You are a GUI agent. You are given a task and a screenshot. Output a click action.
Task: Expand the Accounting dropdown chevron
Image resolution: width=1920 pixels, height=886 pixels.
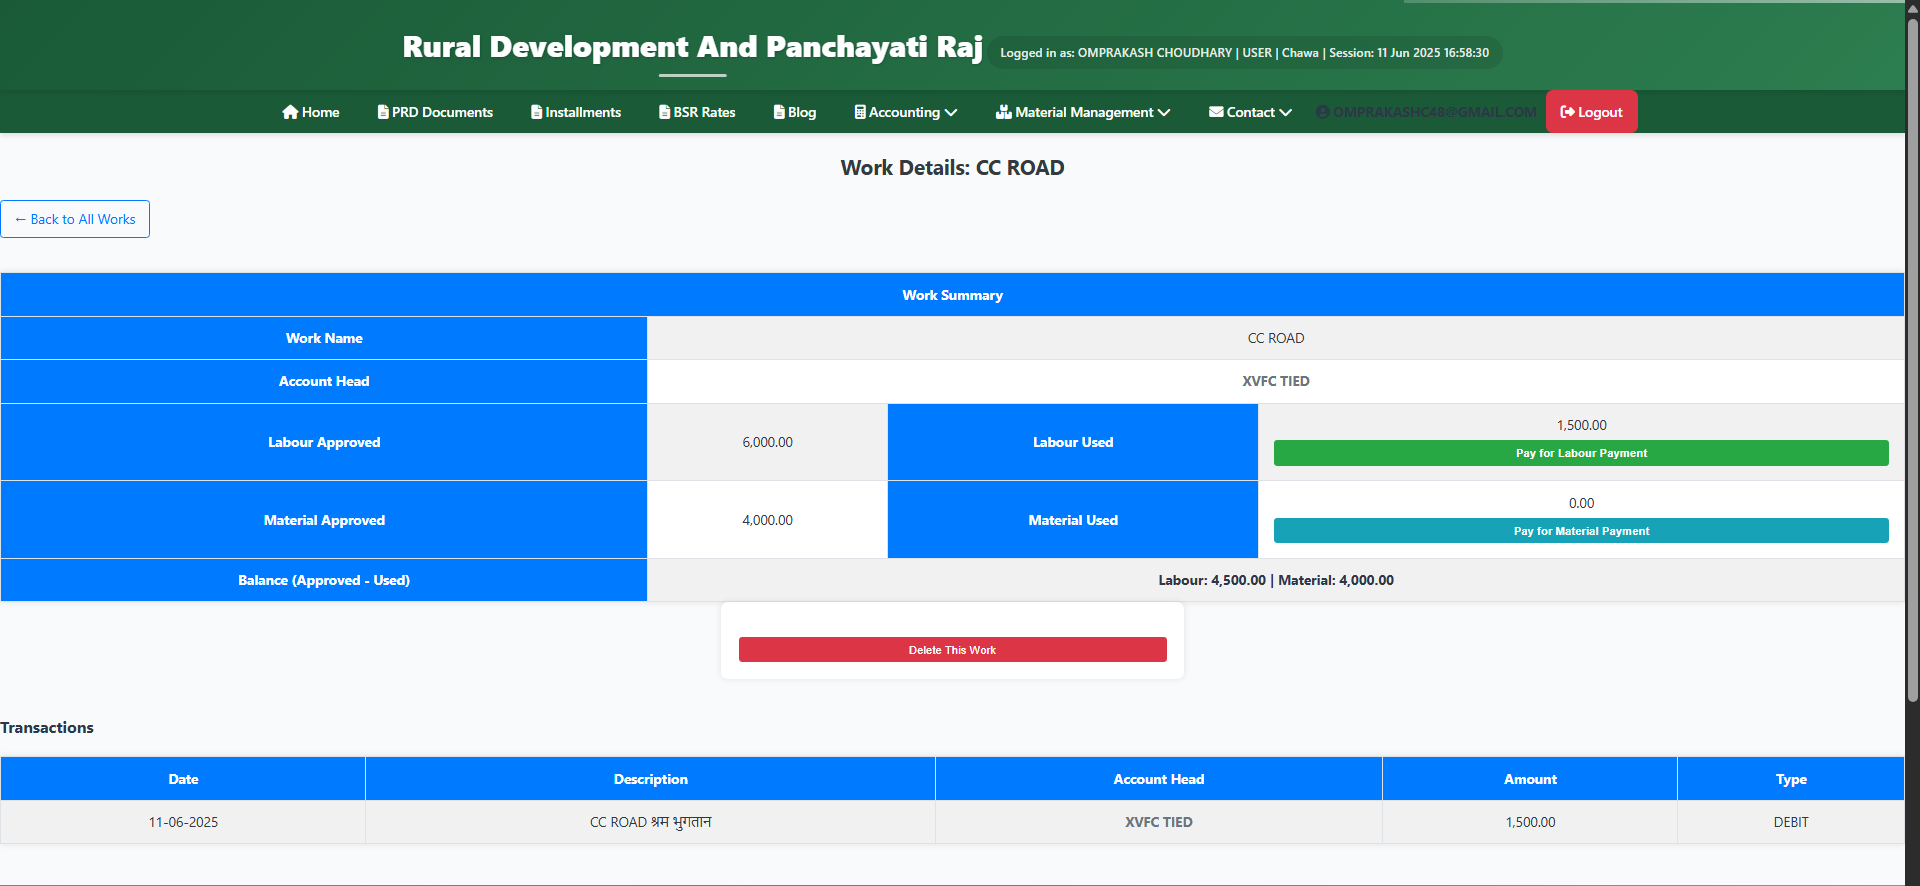coord(951,113)
